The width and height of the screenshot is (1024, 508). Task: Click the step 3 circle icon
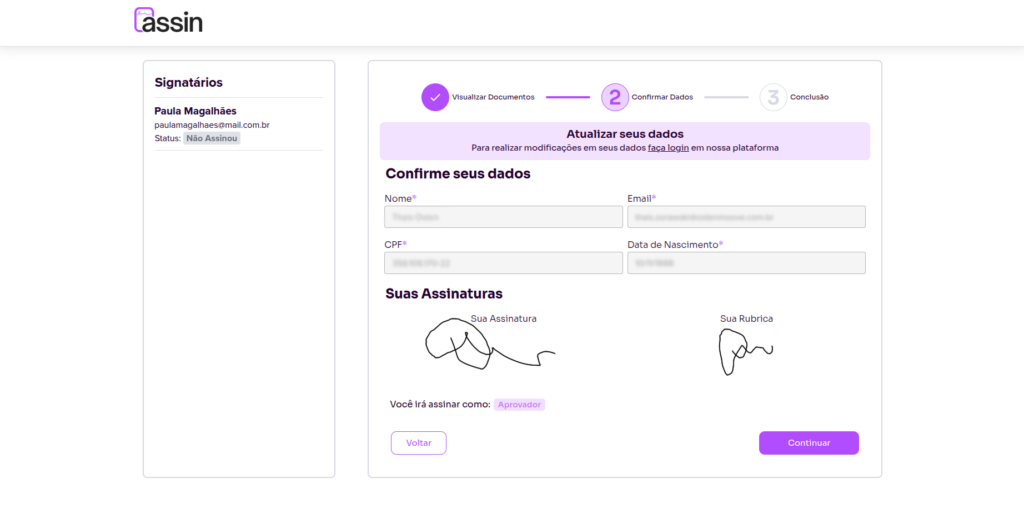772,97
